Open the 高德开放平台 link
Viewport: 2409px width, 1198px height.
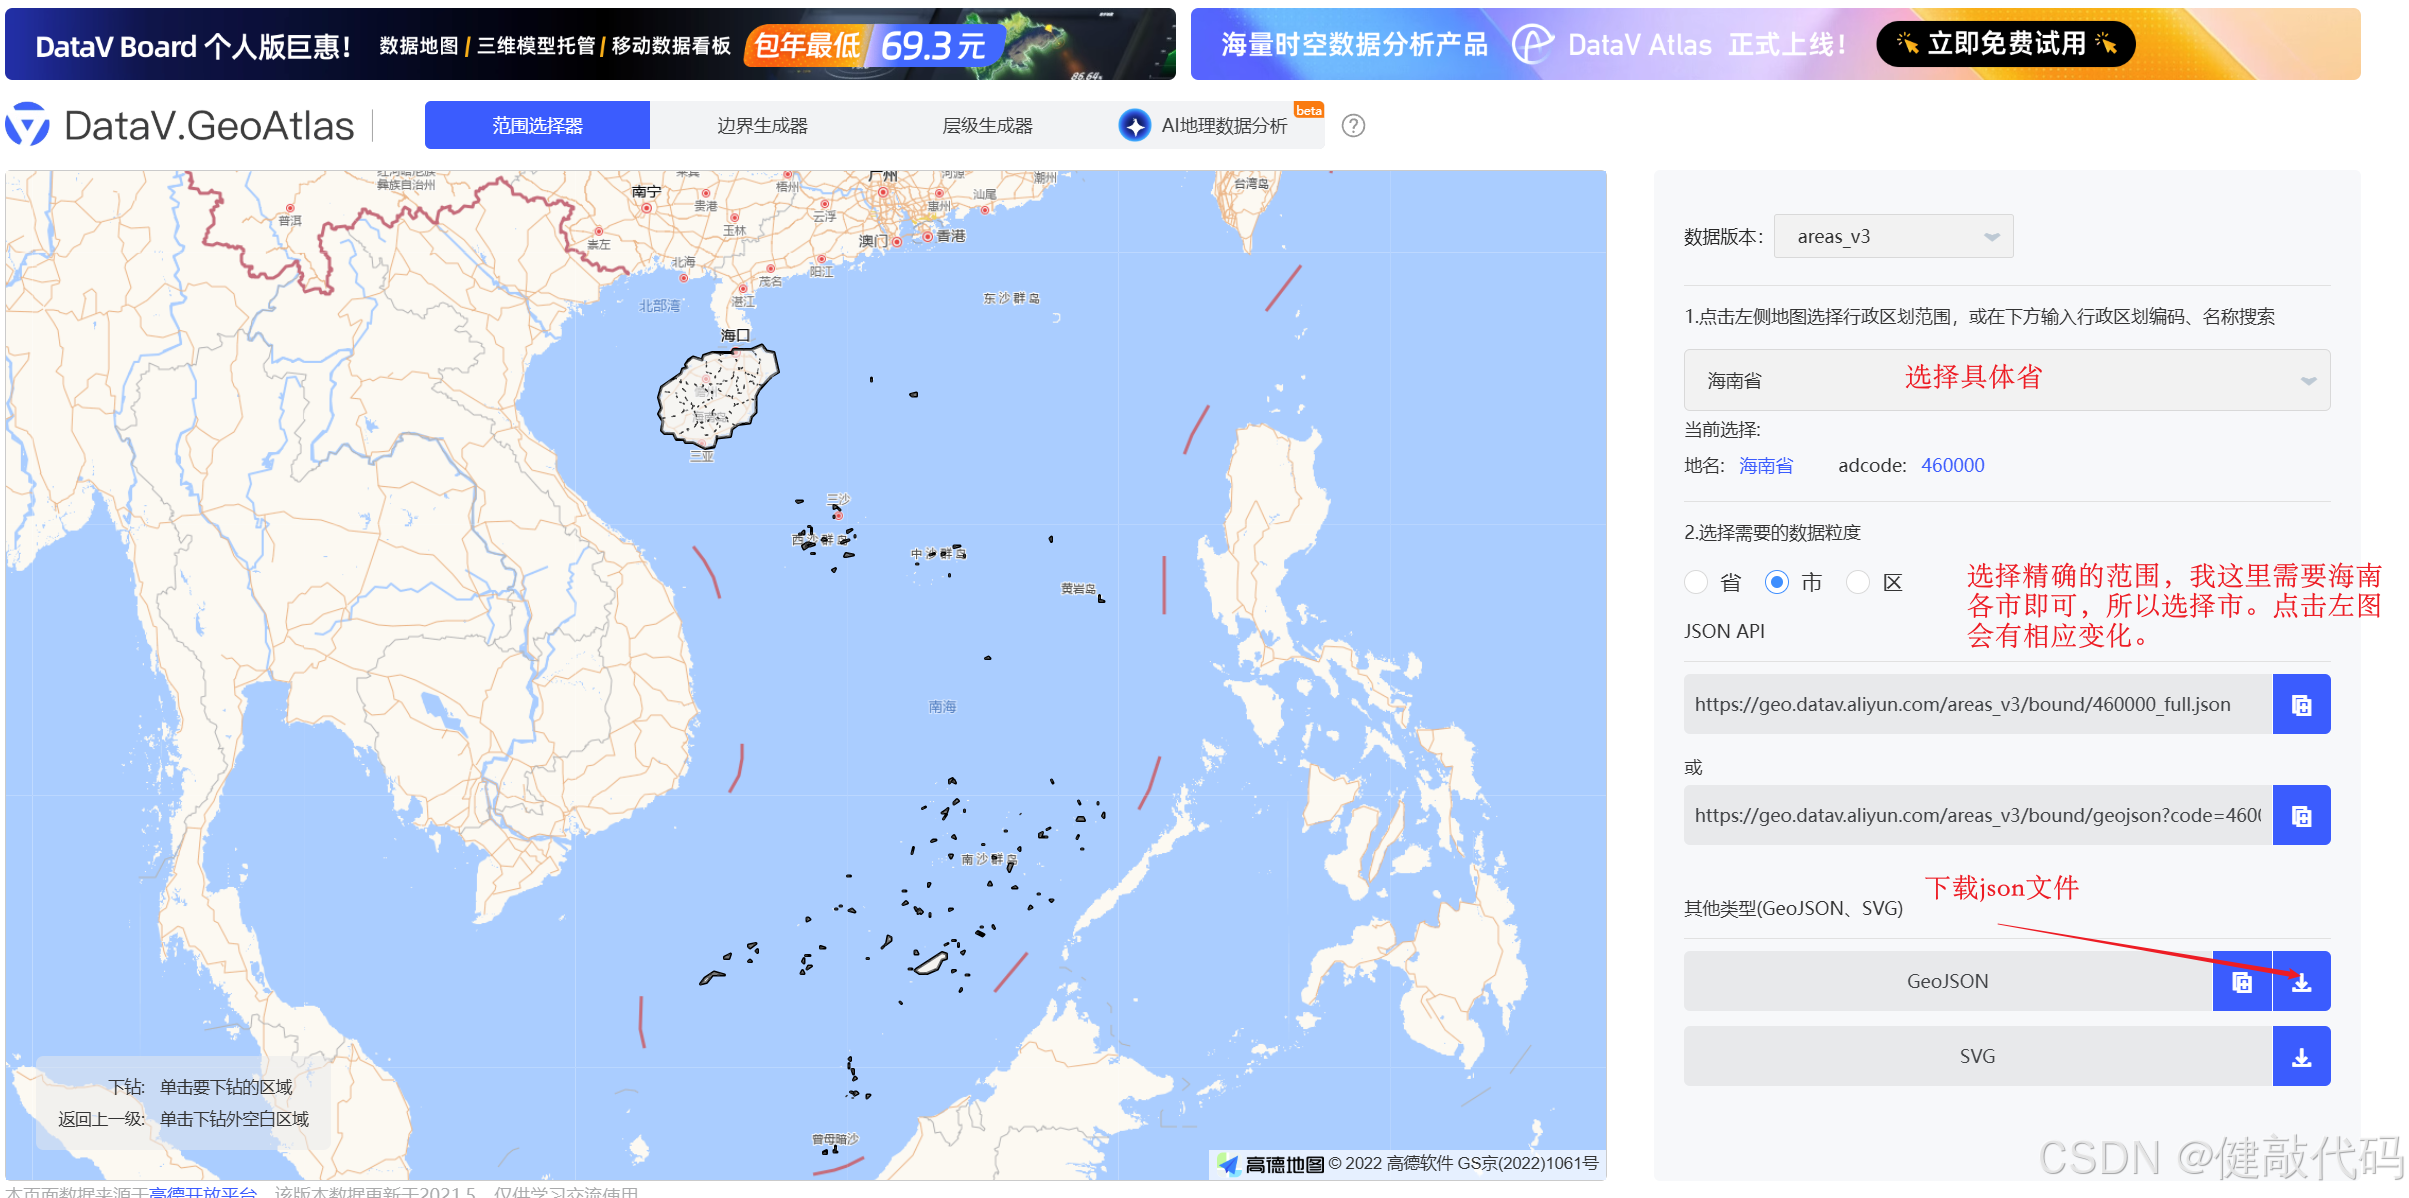tap(202, 1191)
